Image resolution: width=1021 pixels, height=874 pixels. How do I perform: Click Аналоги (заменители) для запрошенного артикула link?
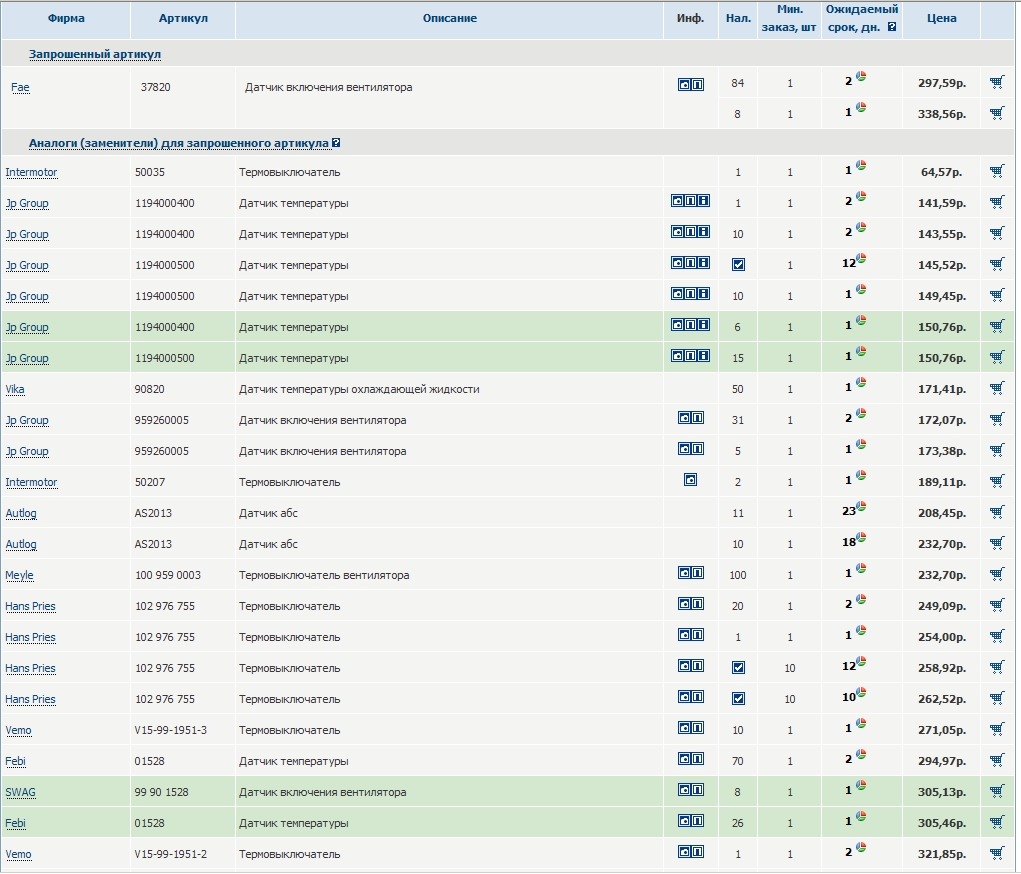coord(178,143)
